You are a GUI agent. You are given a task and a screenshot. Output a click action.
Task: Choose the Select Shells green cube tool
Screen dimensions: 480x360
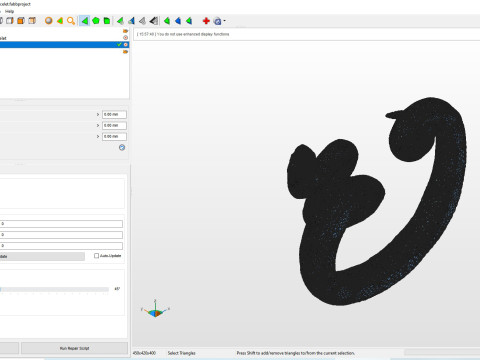[x=107, y=21]
